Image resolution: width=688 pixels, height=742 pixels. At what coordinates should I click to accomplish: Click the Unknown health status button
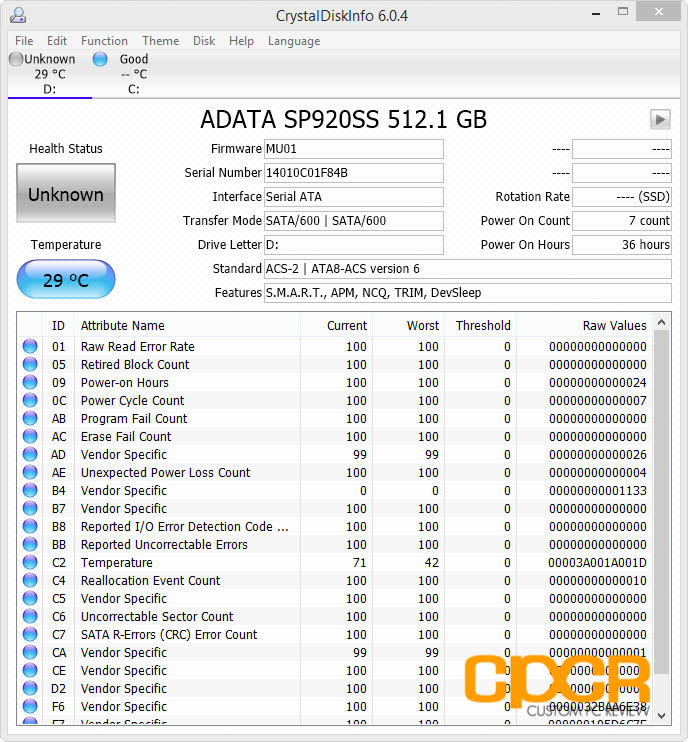click(66, 193)
